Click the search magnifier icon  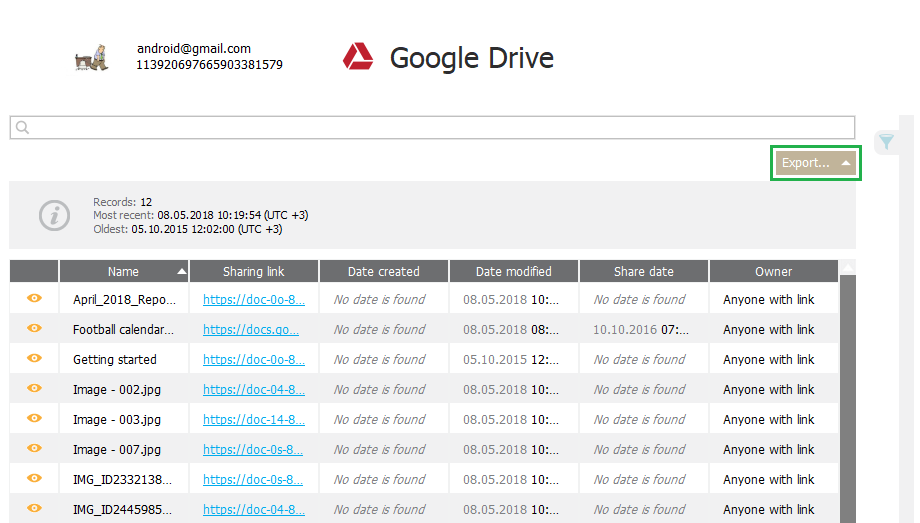[x=22, y=128]
